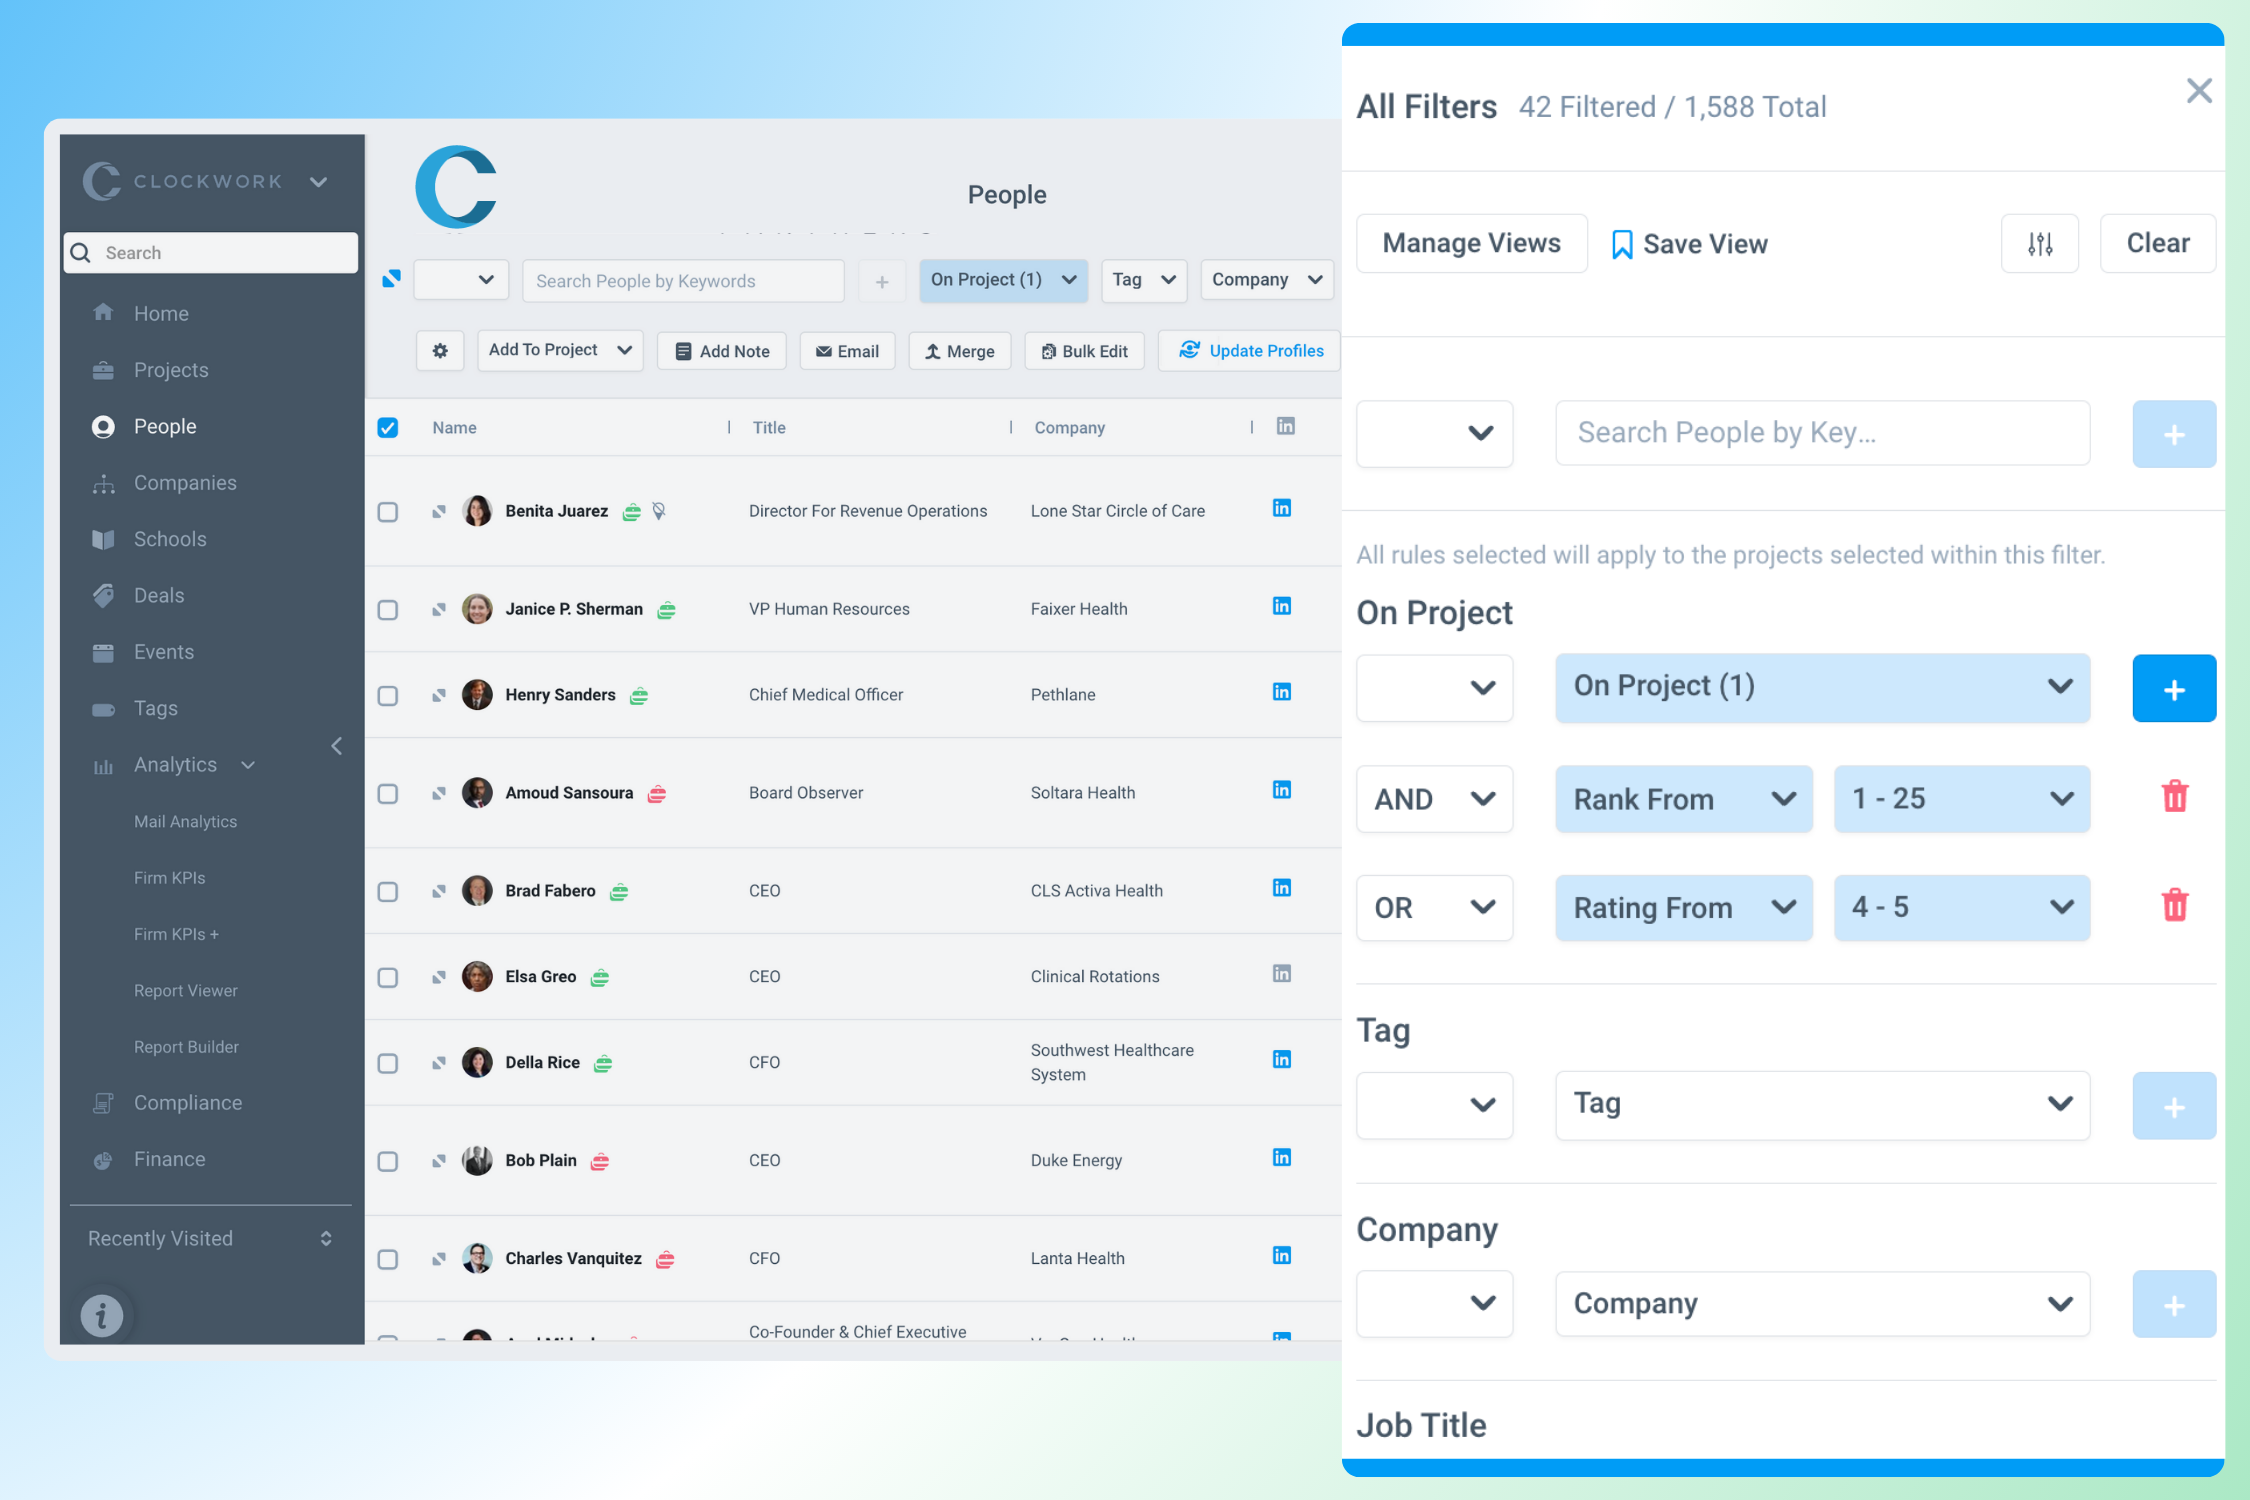Click the Update Profiles icon in the toolbar

(x=1189, y=350)
